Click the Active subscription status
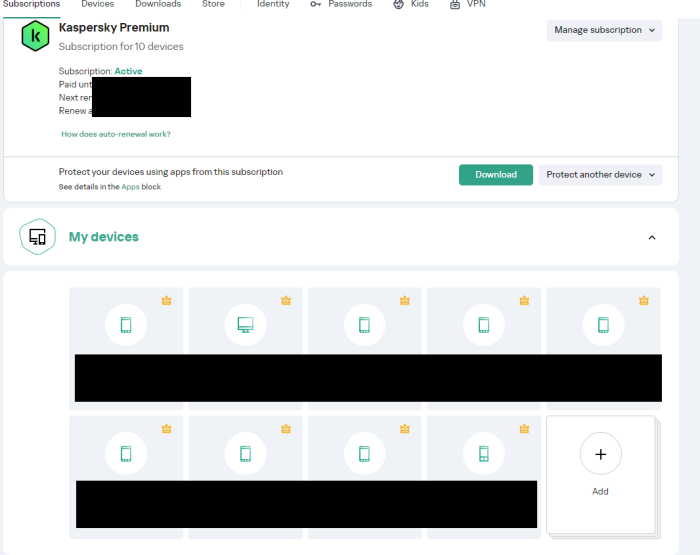Image resolution: width=700 pixels, height=555 pixels. (x=128, y=71)
